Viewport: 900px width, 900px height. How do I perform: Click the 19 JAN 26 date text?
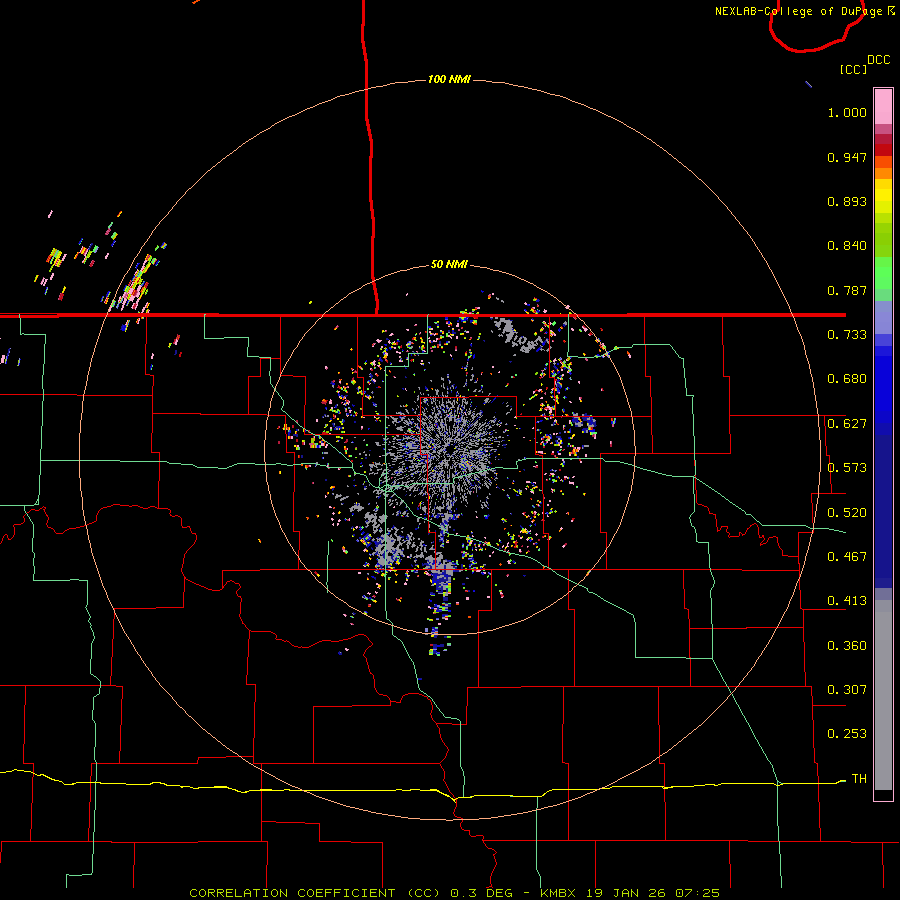(x=626, y=893)
